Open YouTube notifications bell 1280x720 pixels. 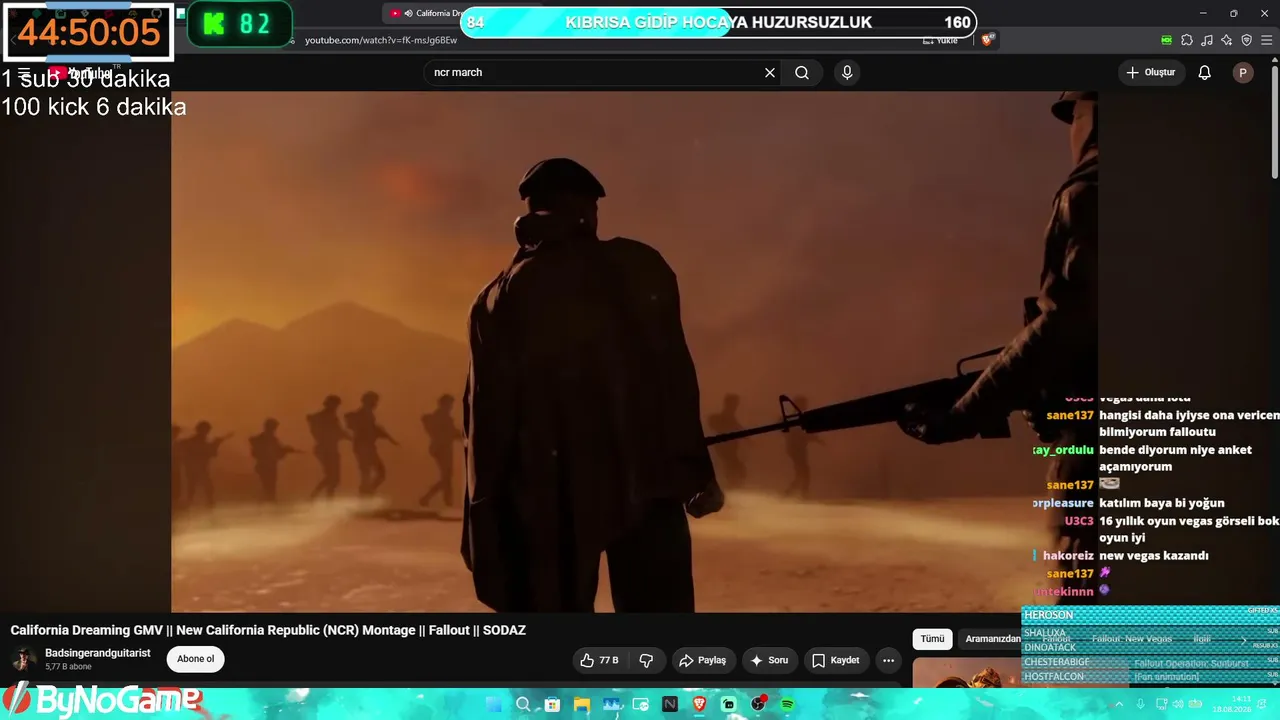(x=1205, y=73)
